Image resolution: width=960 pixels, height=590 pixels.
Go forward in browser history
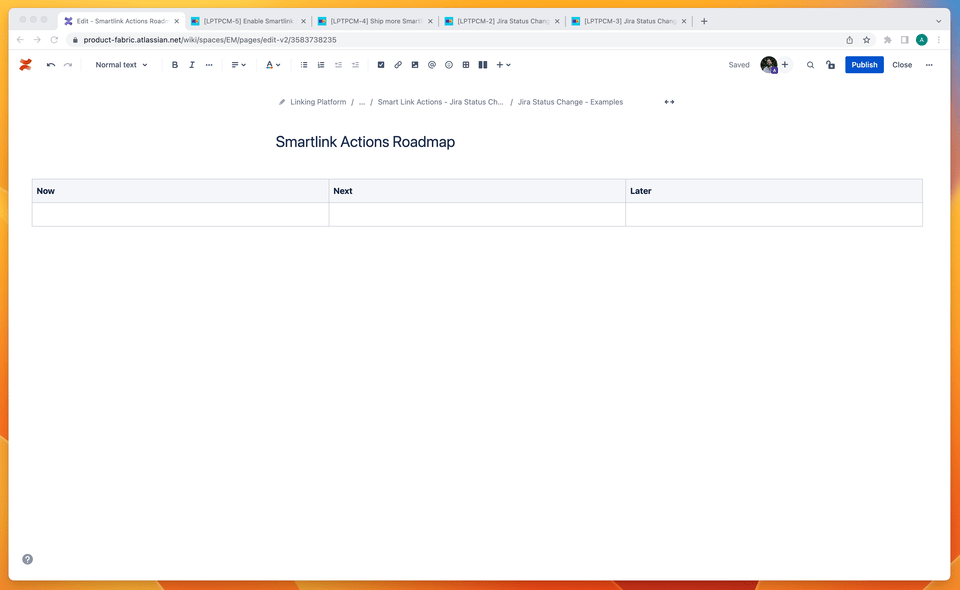click(x=37, y=40)
